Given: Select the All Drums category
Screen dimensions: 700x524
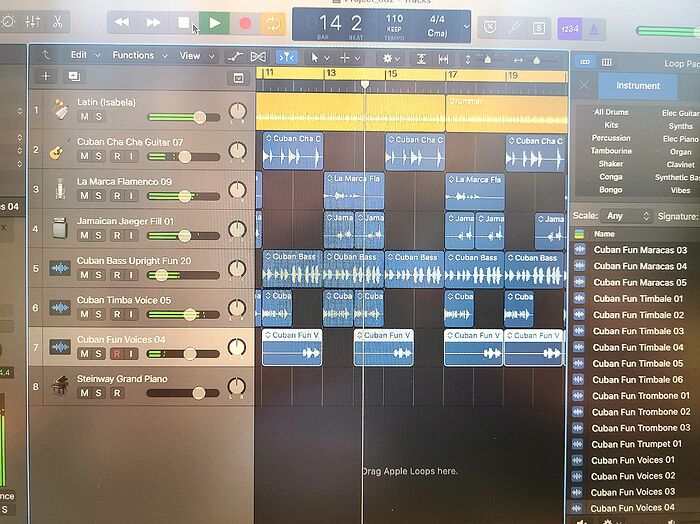Looking at the screenshot, I should tap(611, 112).
